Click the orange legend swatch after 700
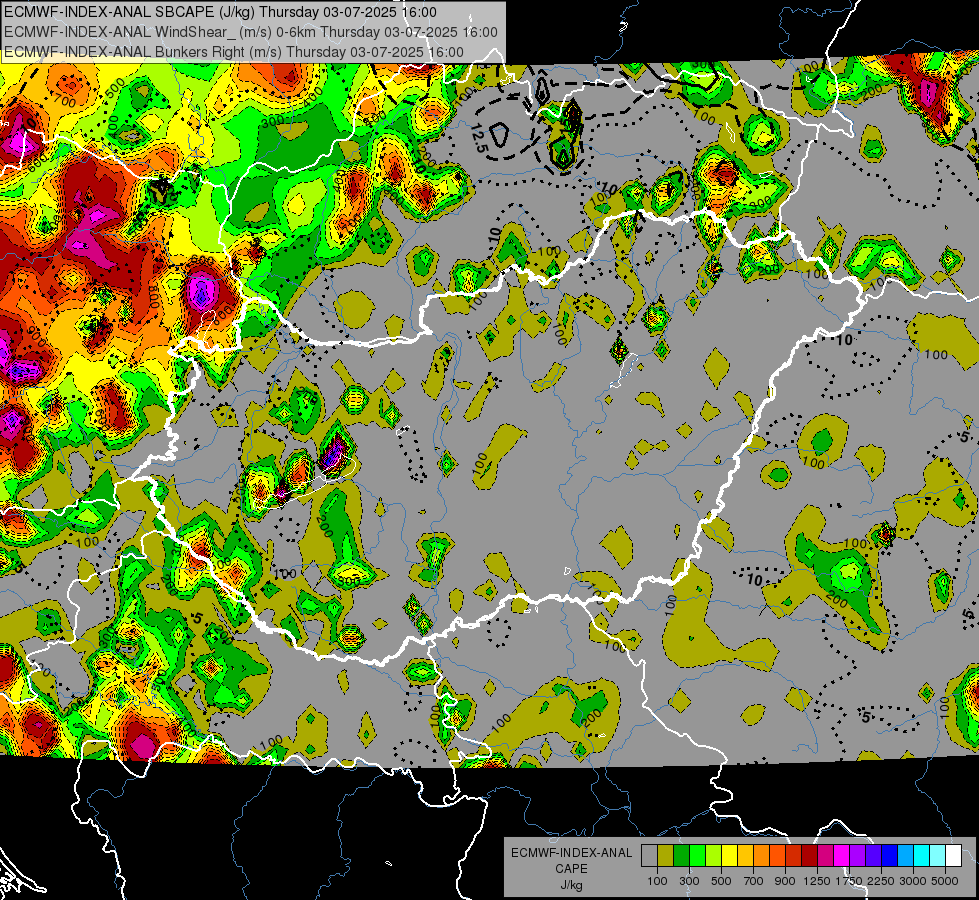Image resolution: width=979 pixels, height=900 pixels. pyautogui.click(x=761, y=855)
